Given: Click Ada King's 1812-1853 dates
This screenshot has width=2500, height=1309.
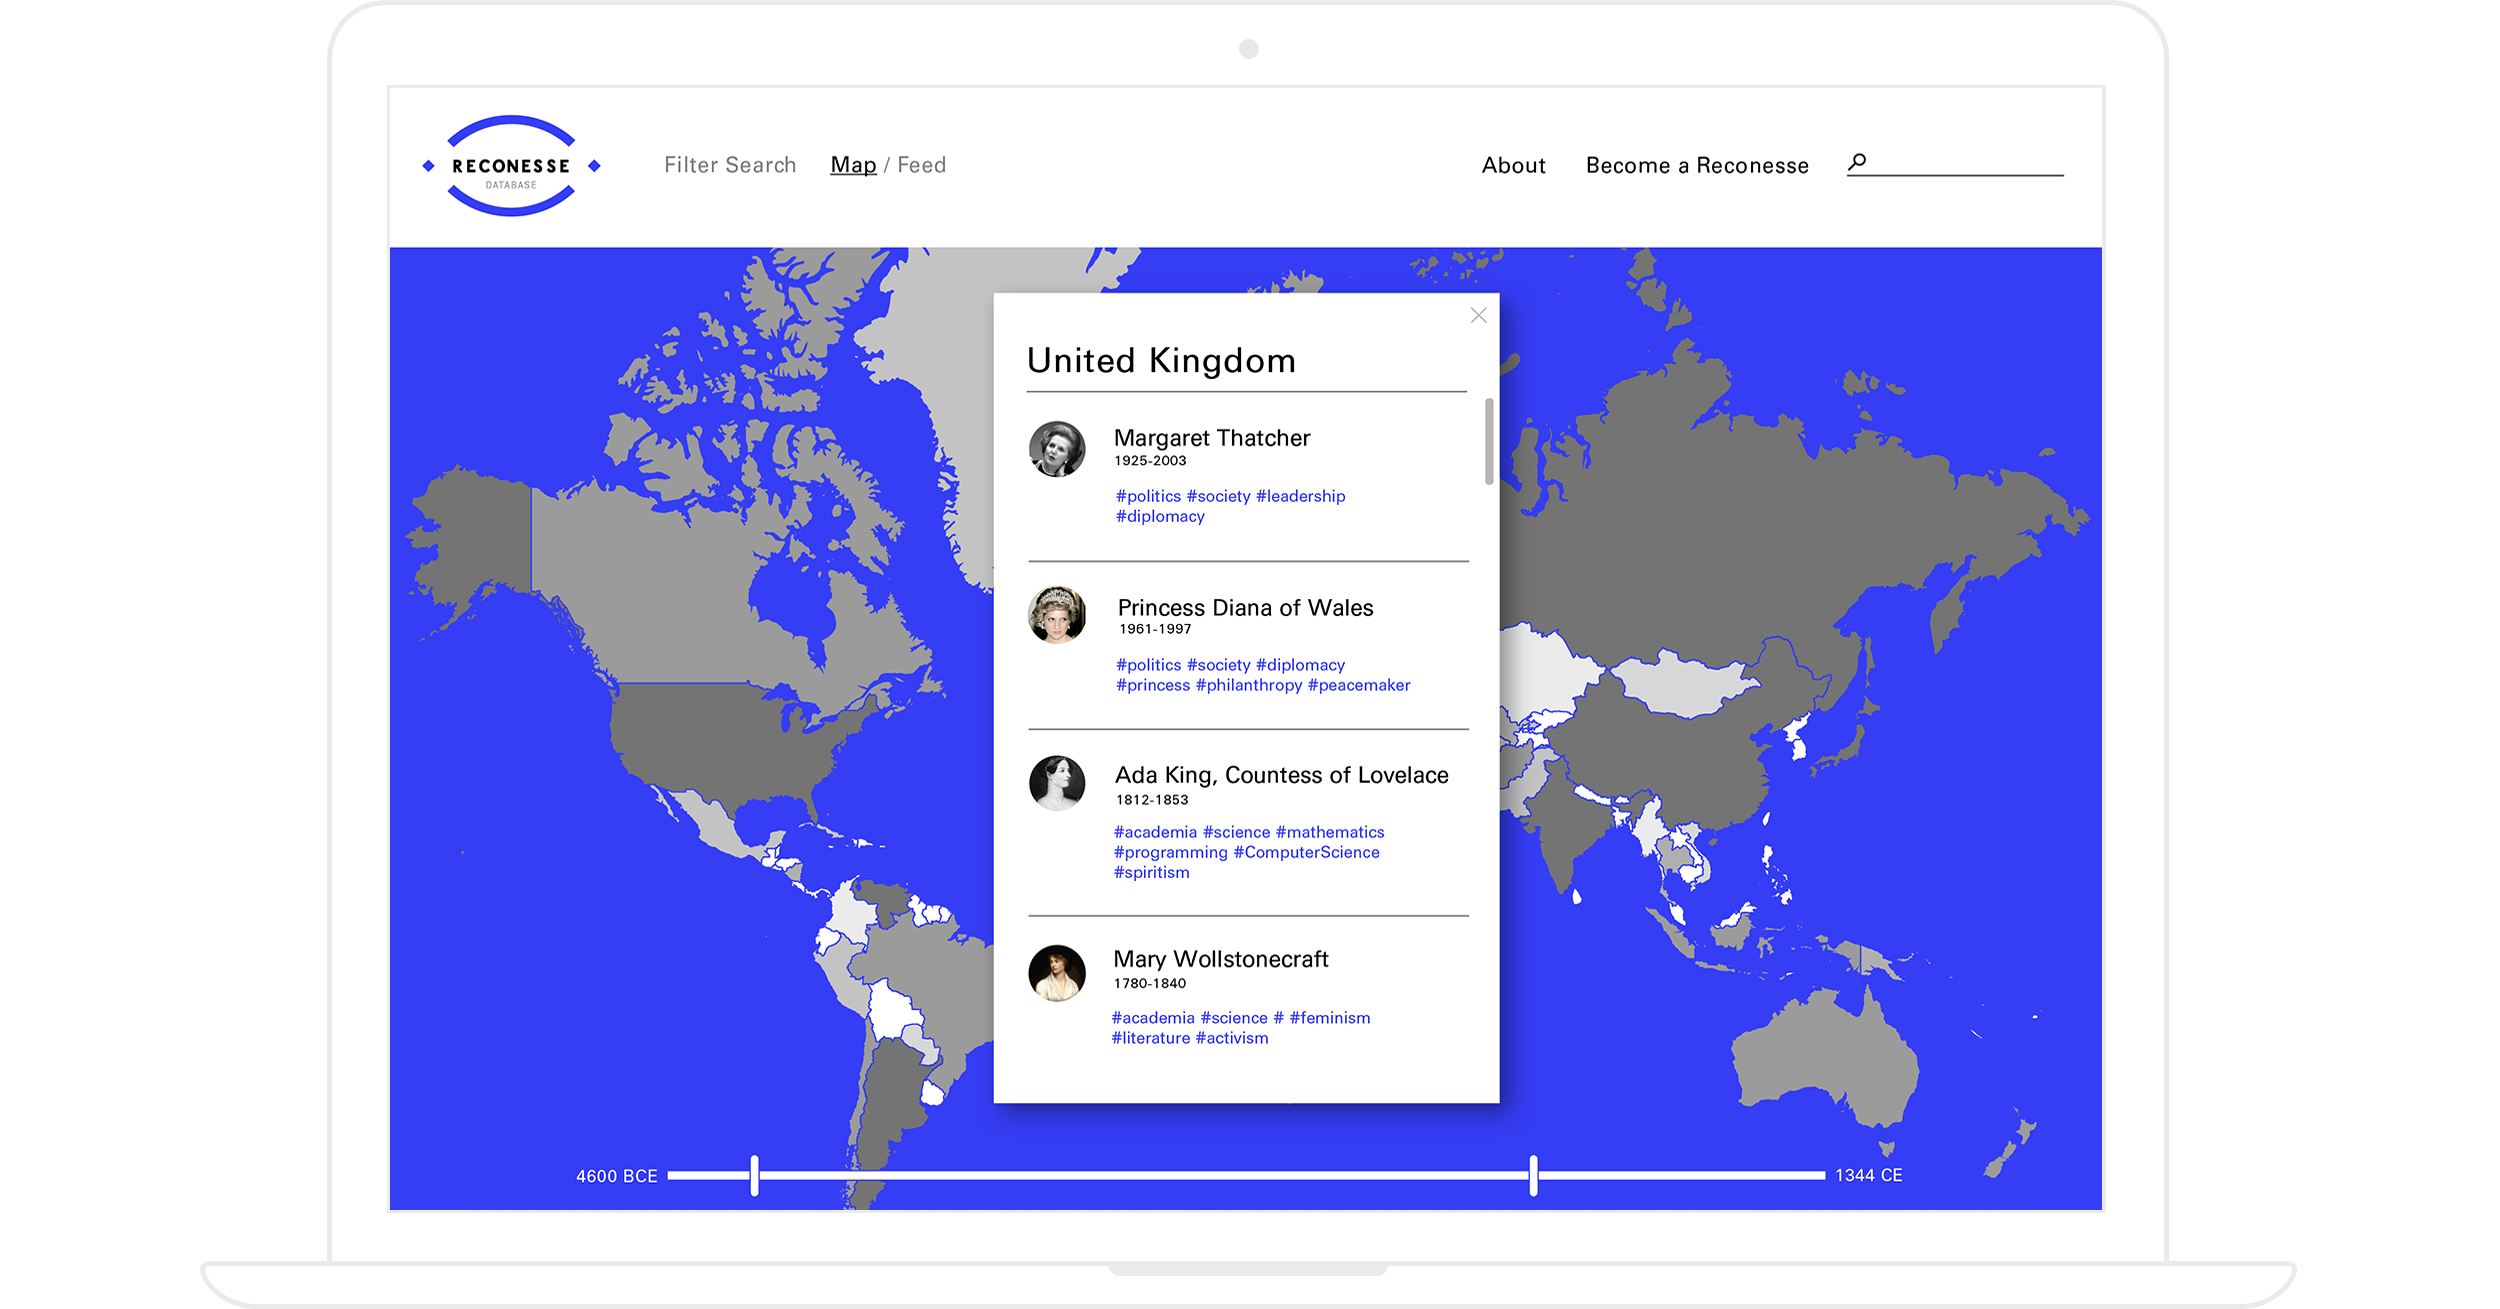Looking at the screenshot, I should click(1152, 800).
